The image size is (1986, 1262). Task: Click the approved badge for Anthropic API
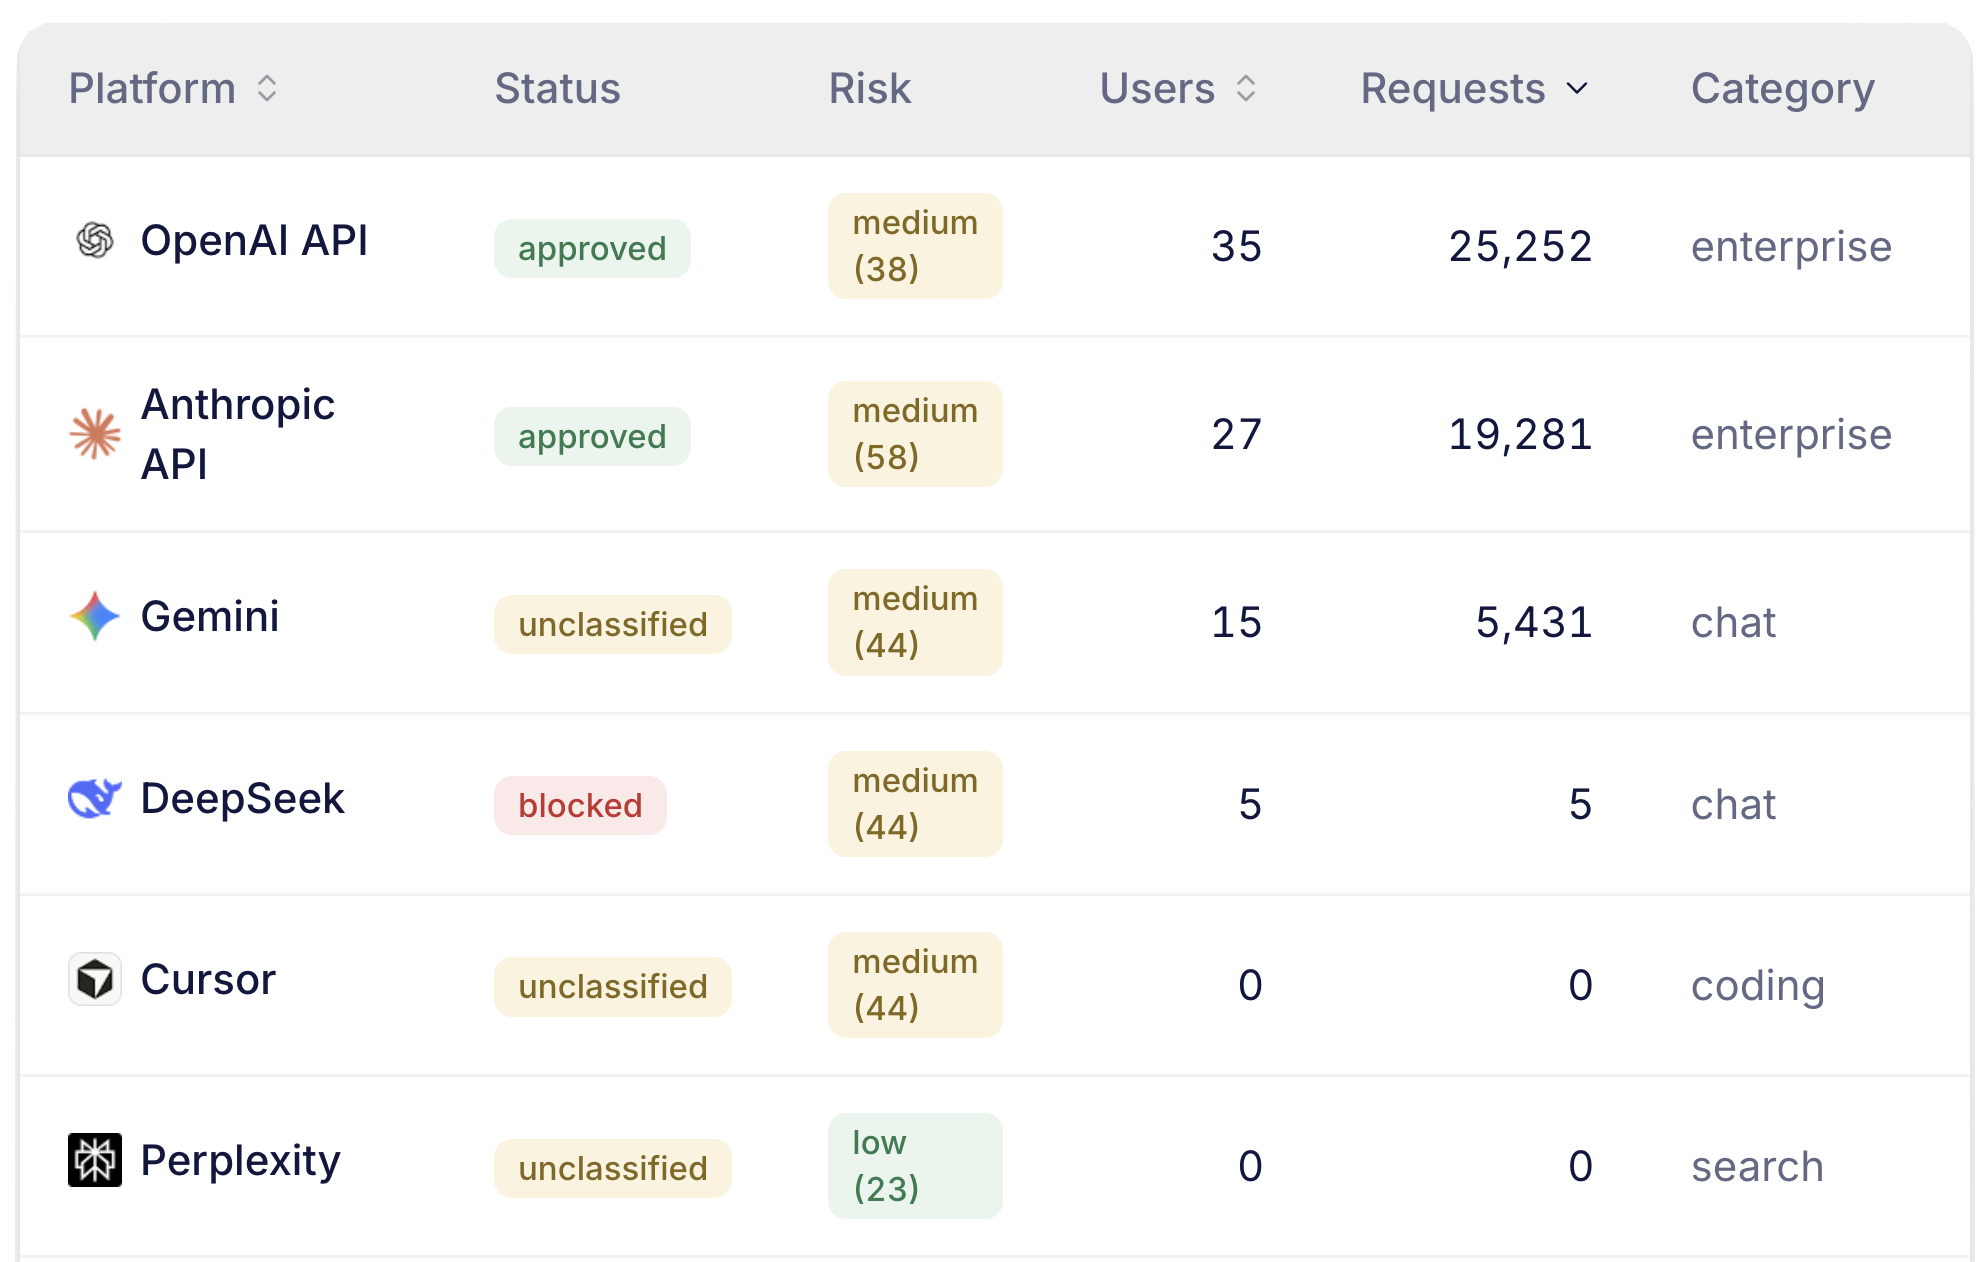pyautogui.click(x=592, y=436)
